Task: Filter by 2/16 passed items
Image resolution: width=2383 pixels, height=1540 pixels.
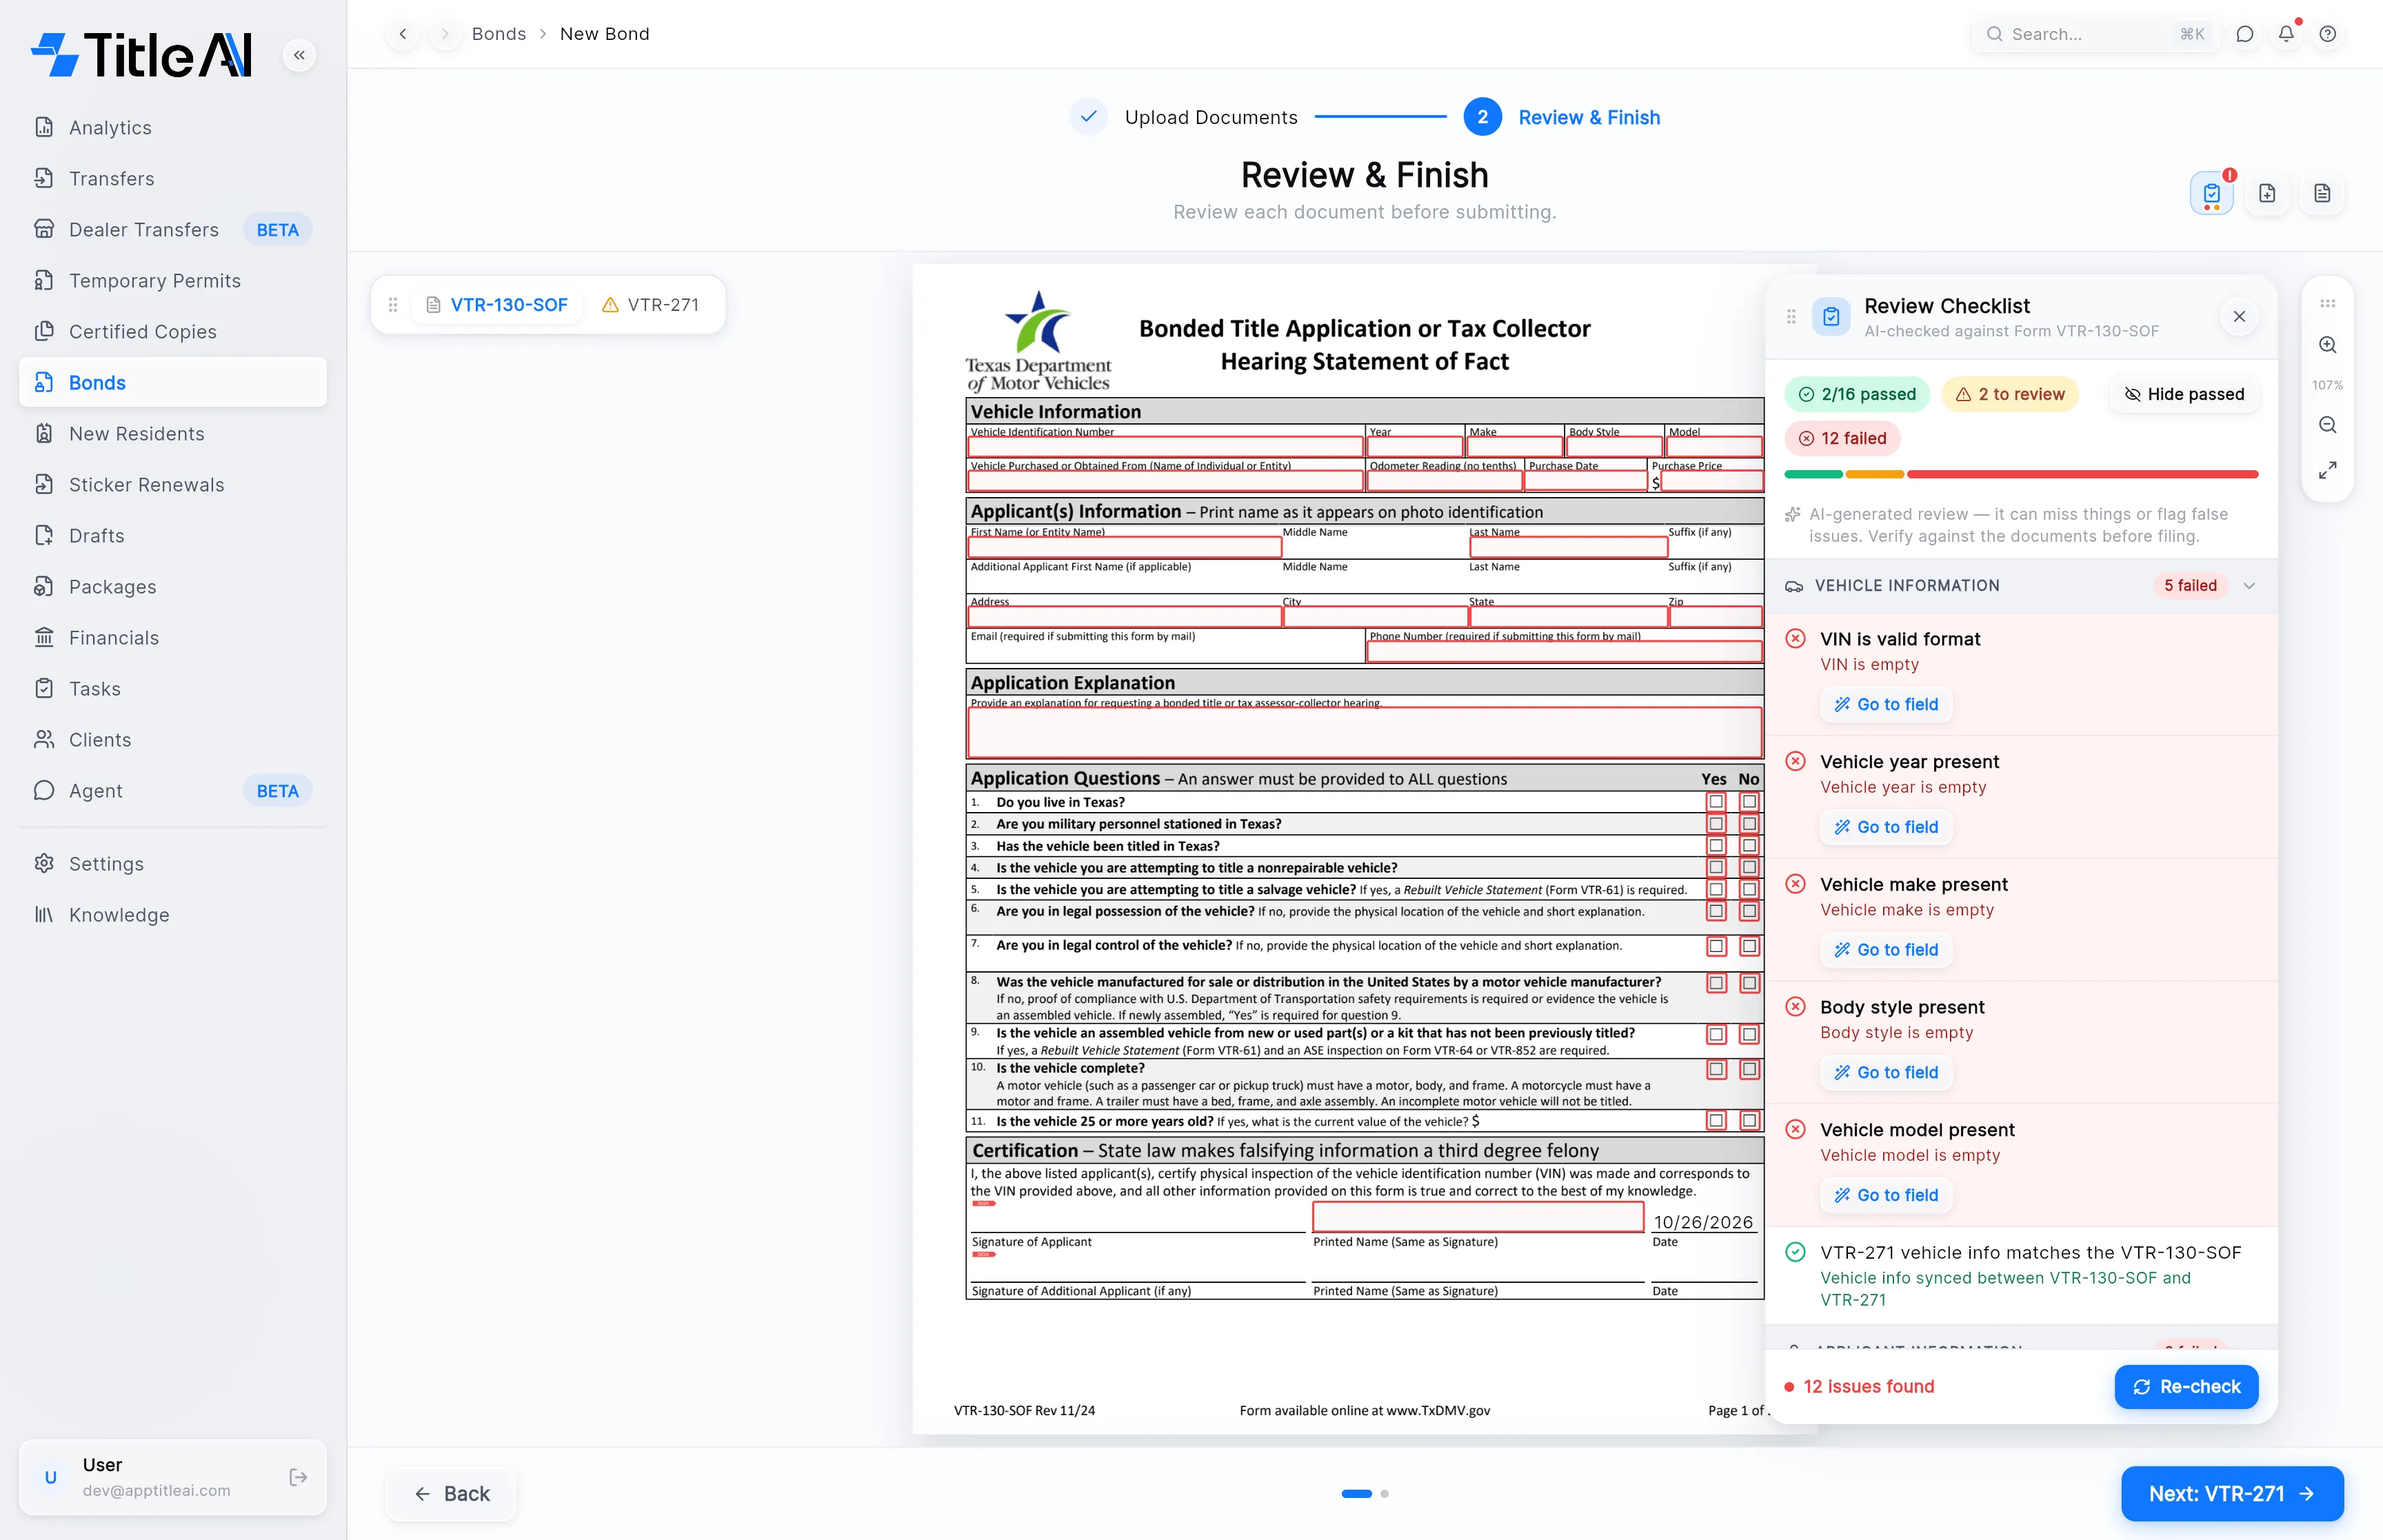Action: tap(1857, 394)
